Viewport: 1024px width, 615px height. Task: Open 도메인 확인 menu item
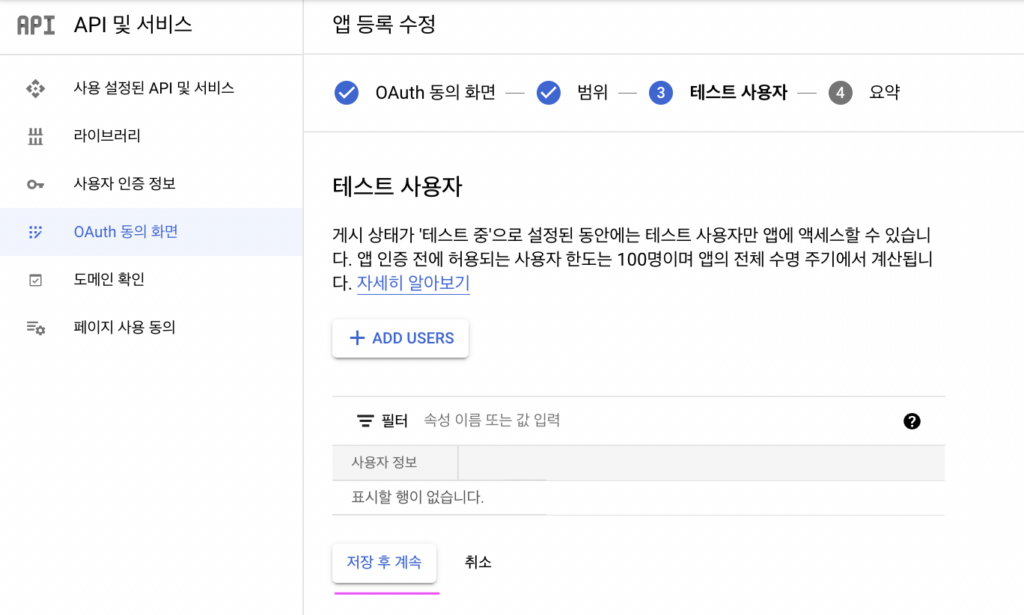[109, 280]
